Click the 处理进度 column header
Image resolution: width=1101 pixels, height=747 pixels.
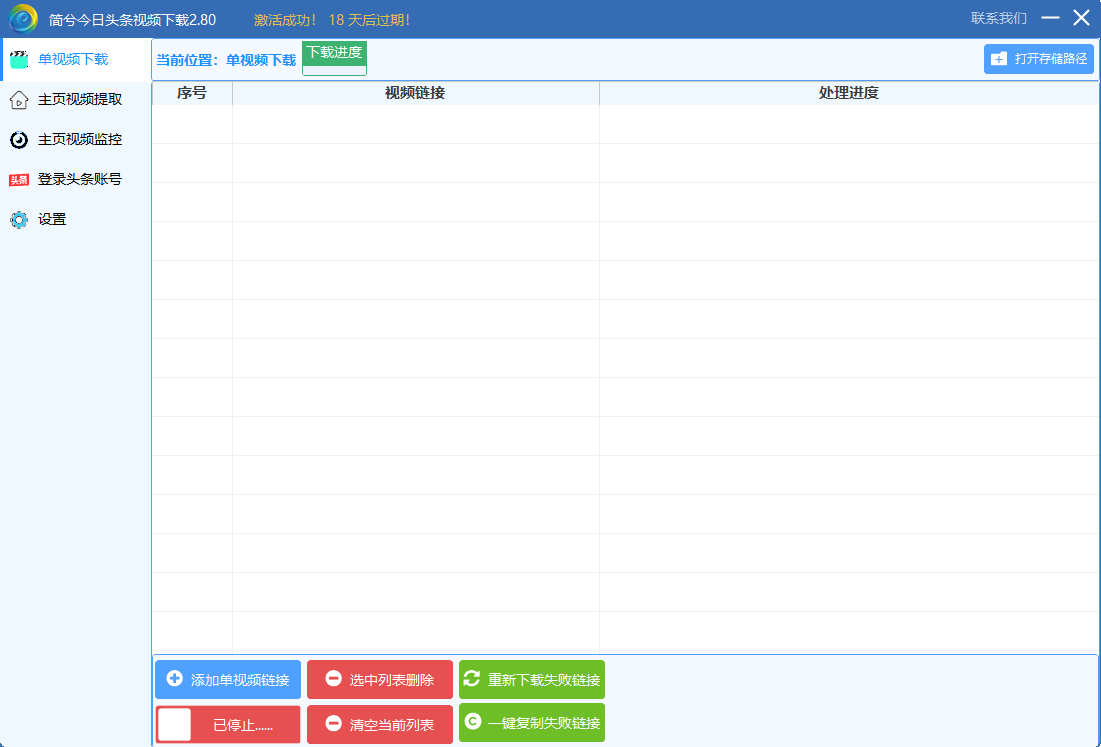[848, 93]
